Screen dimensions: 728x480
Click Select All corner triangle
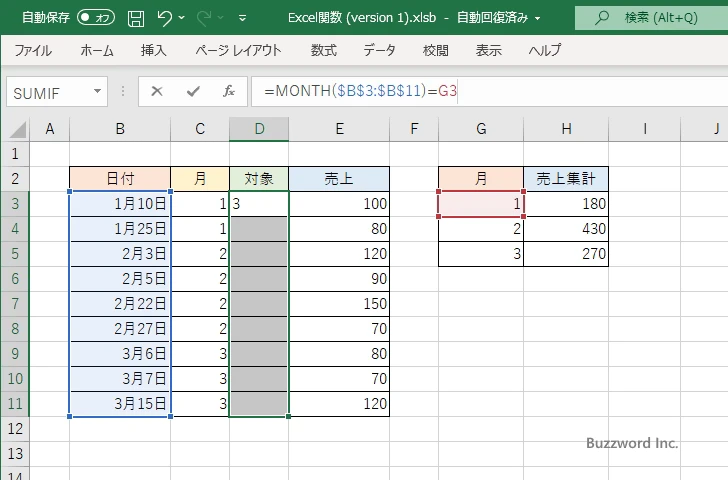pyautogui.click(x=15, y=128)
